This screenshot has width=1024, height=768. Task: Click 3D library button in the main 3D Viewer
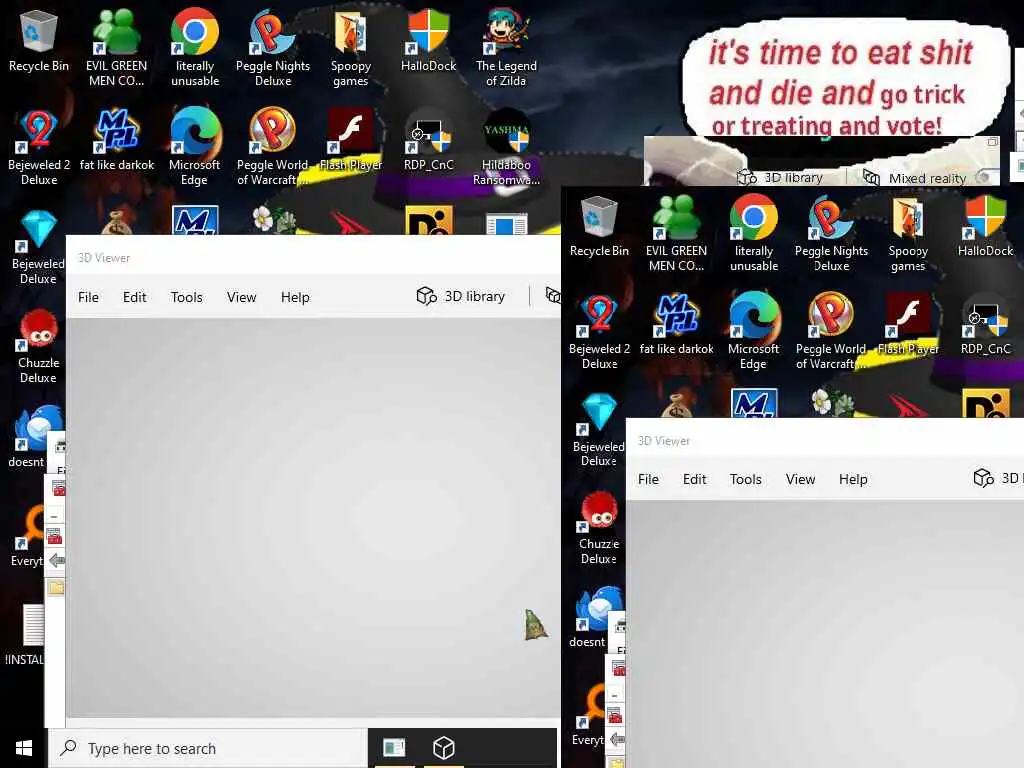click(460, 296)
